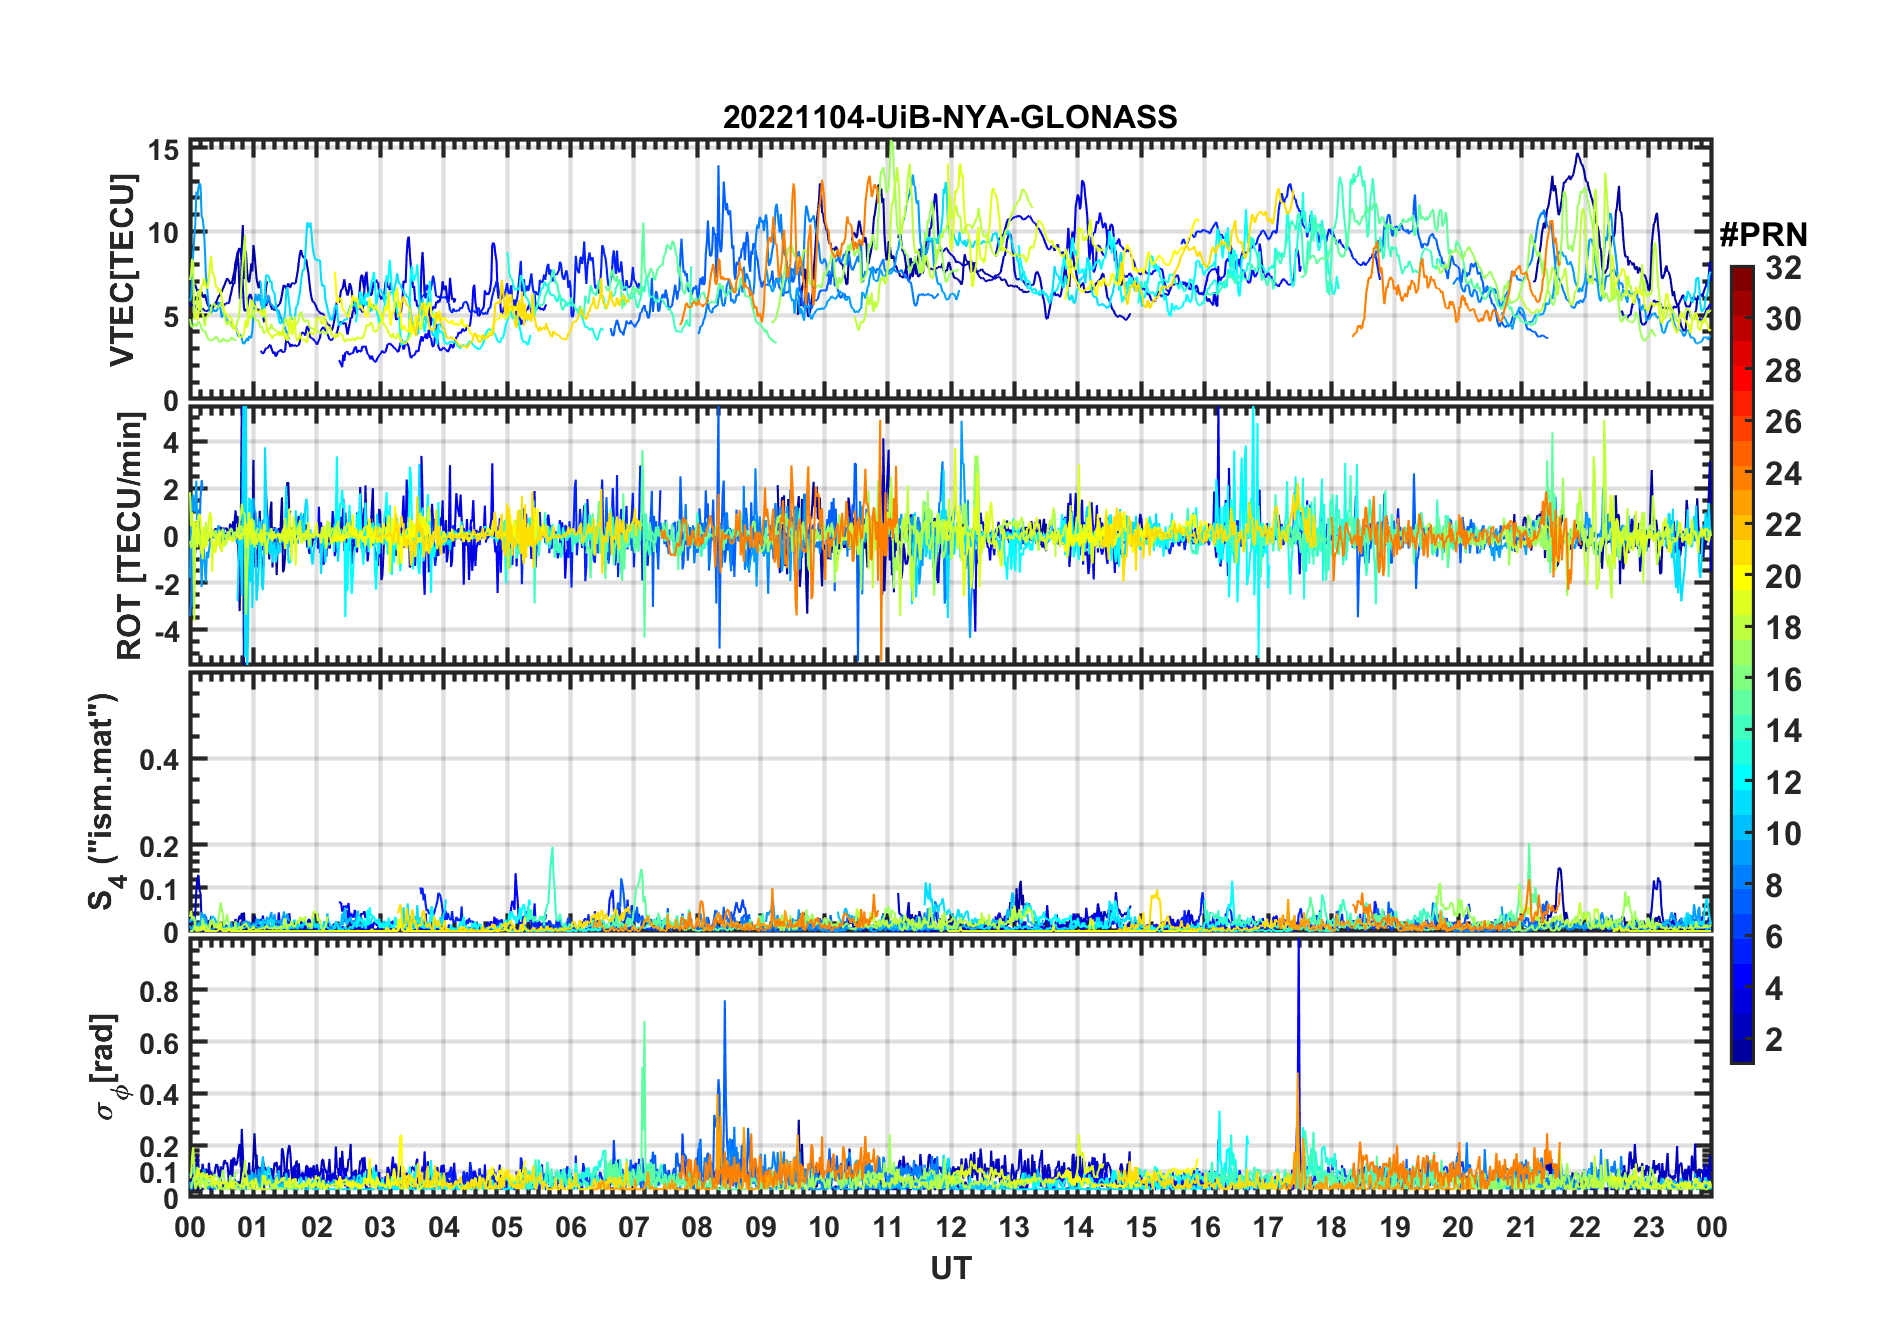Click colorbar tick label 28
The image size is (1902, 1330).
pos(1783,371)
